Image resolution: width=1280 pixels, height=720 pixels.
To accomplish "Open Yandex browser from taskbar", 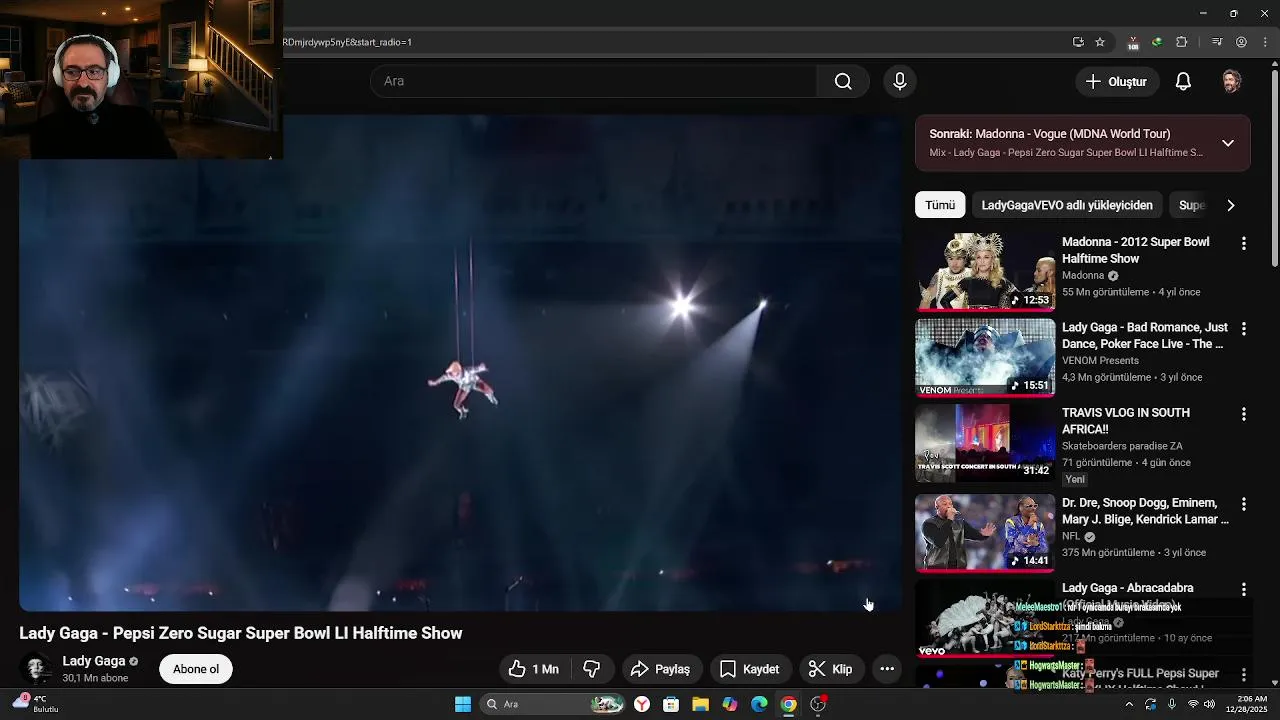I will pyautogui.click(x=642, y=704).
